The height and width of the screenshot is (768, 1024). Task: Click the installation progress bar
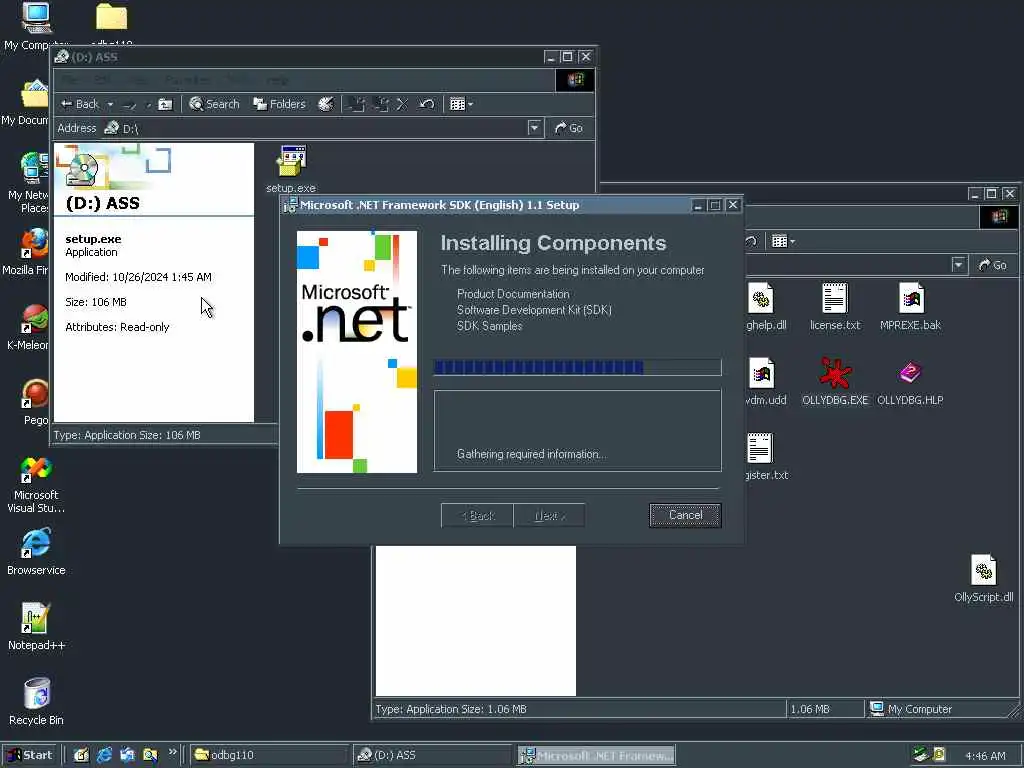click(577, 367)
